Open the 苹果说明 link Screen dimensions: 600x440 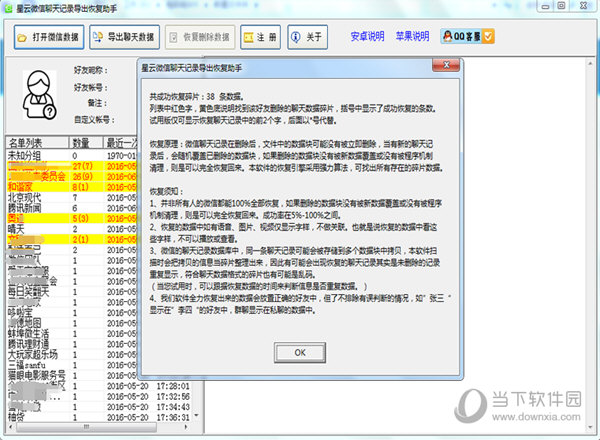click(412, 36)
